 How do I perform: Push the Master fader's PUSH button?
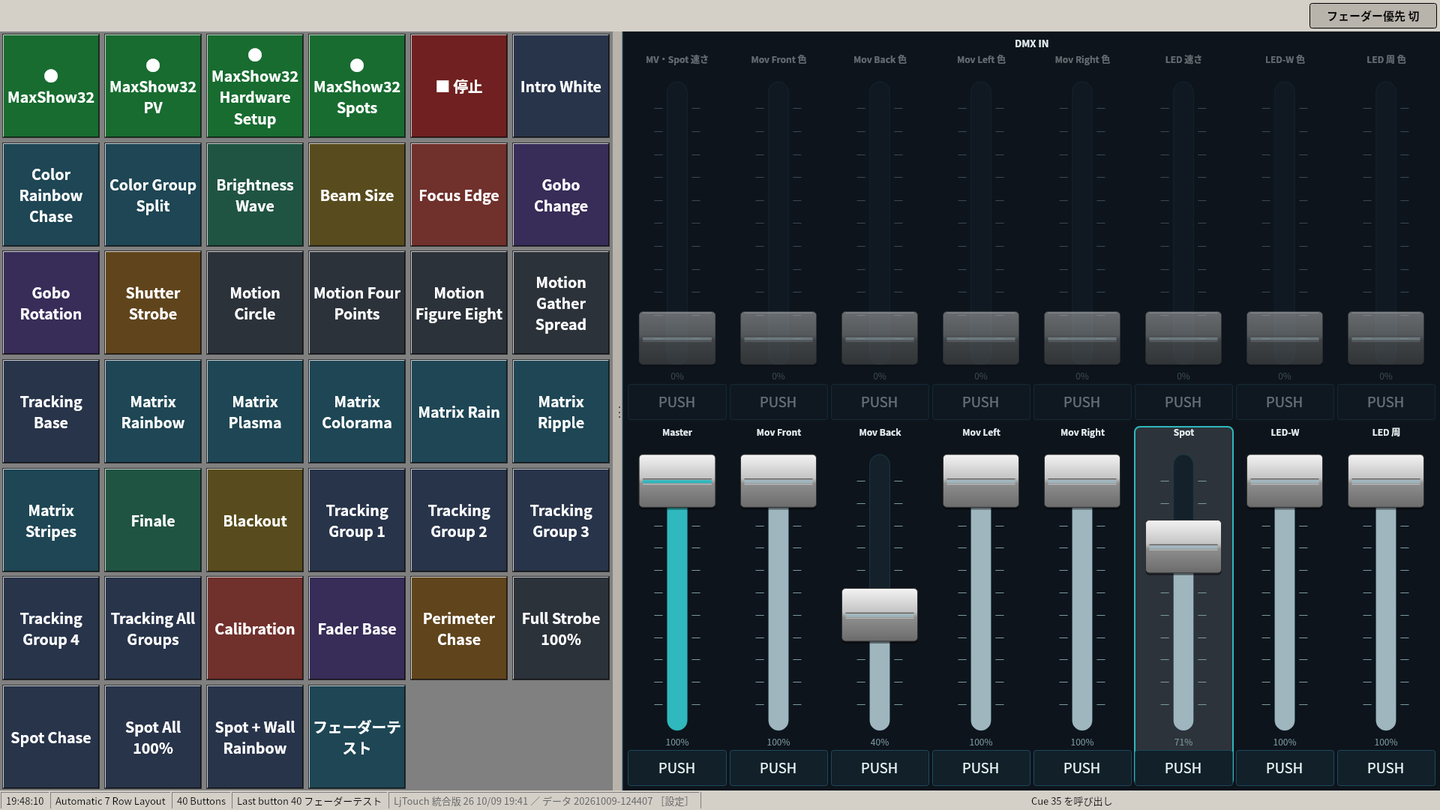click(x=677, y=768)
